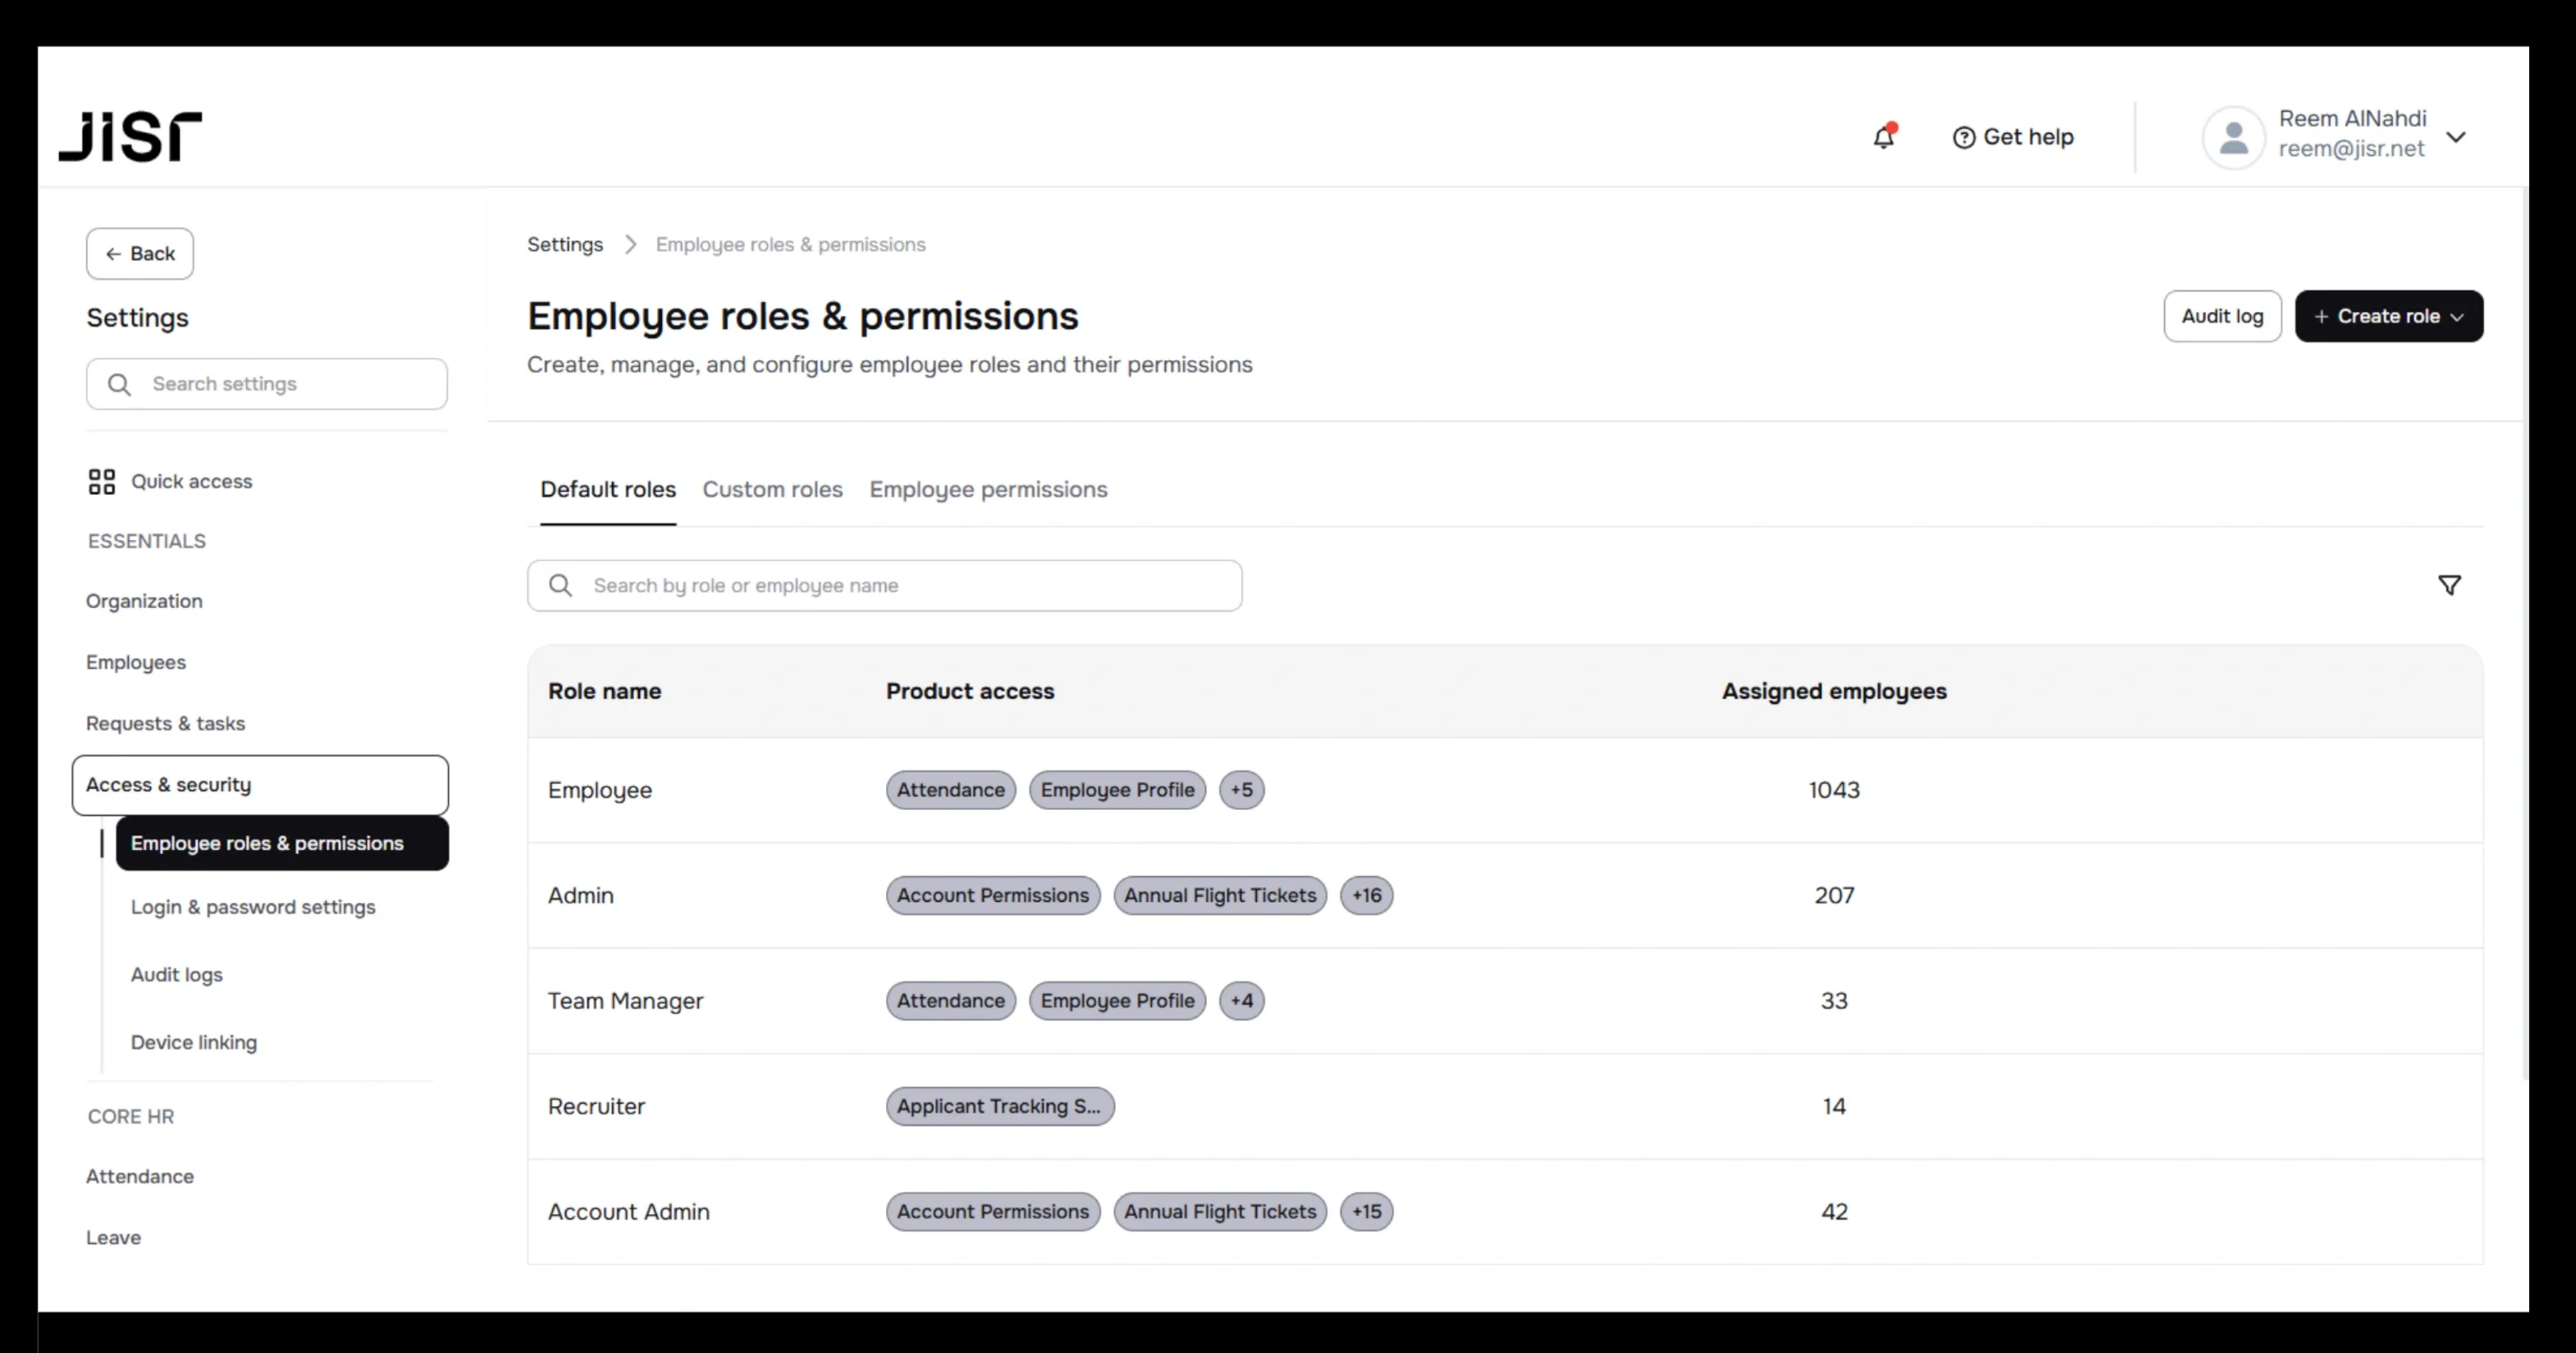Select the Default roles tab
The width and height of the screenshot is (2576, 1353).
point(607,490)
